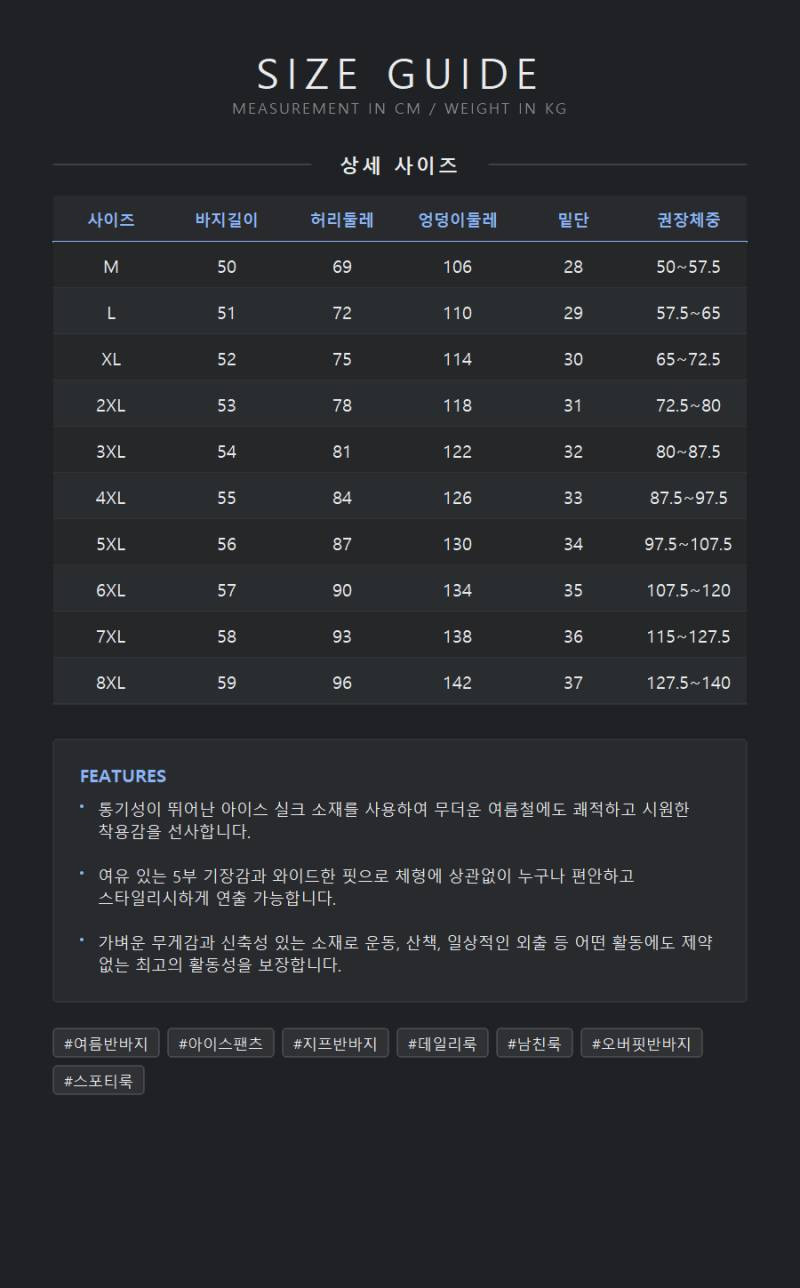Screen dimensions: 800x1288
Task: Open the #지프반바지 tag
Action: pos(335,1043)
